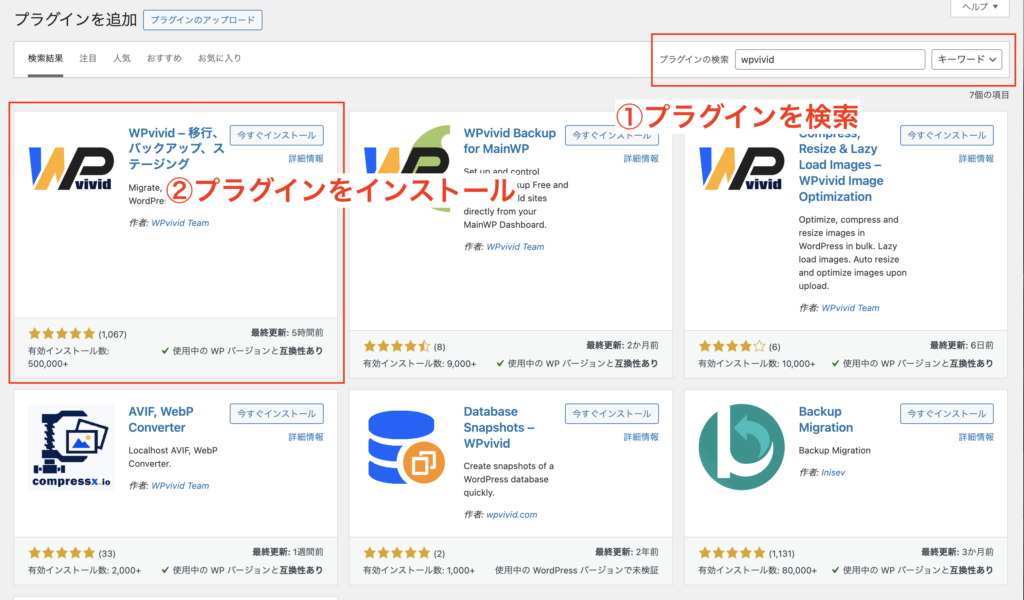Open 詳細情報 for Backup Migration
Screen dimensions: 1024x600
click(x=976, y=437)
